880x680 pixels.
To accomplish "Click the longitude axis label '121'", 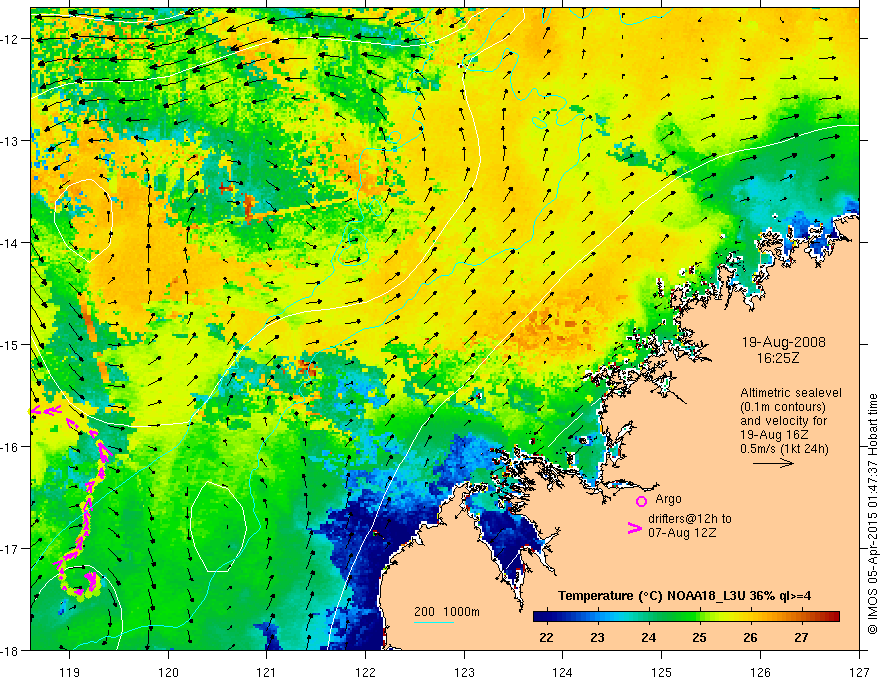I will point(267,672).
